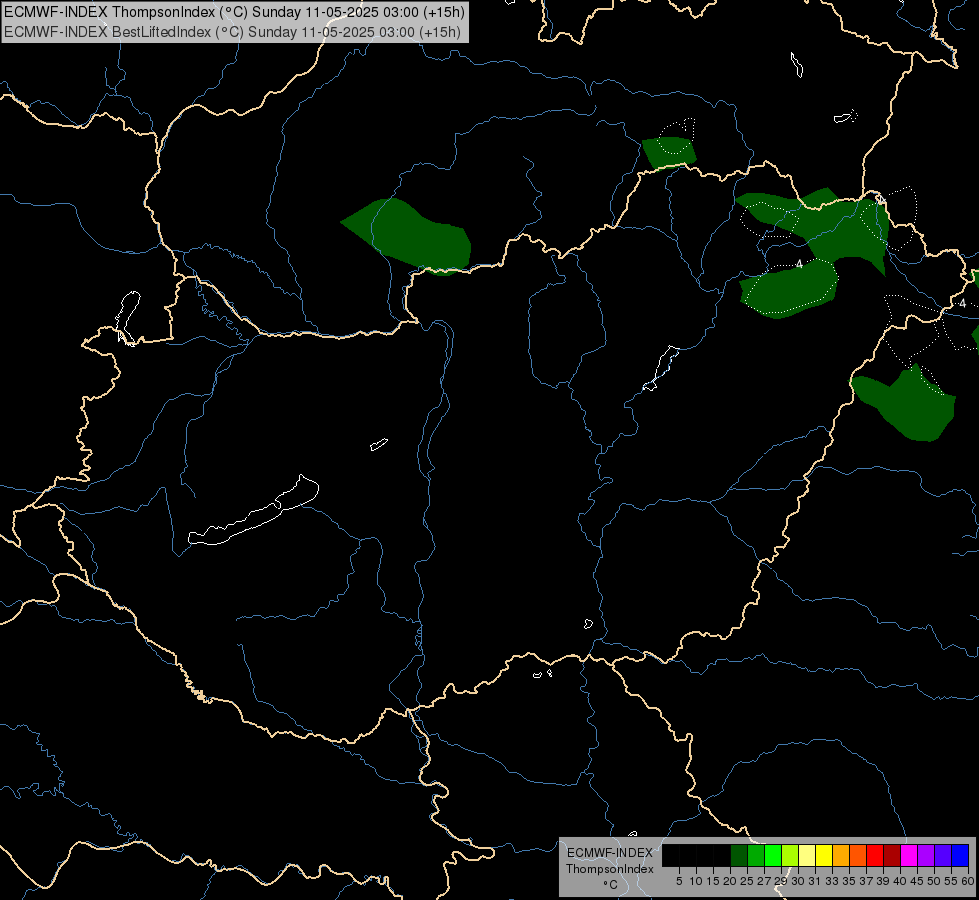Click the legend tick value '40'
This screenshot has height=900, width=979.
[900, 881]
